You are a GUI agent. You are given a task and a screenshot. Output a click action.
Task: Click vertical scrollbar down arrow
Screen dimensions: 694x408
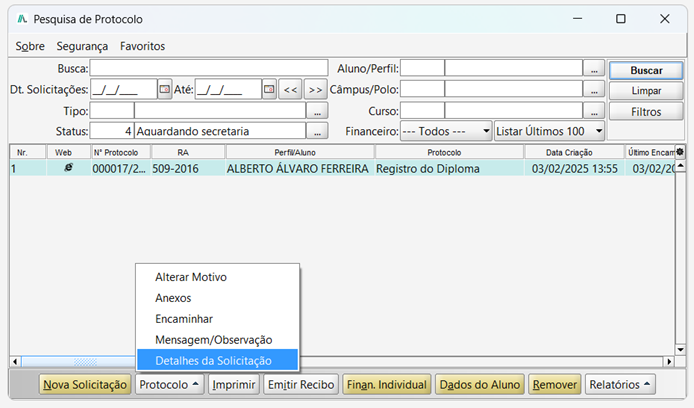[680, 350]
